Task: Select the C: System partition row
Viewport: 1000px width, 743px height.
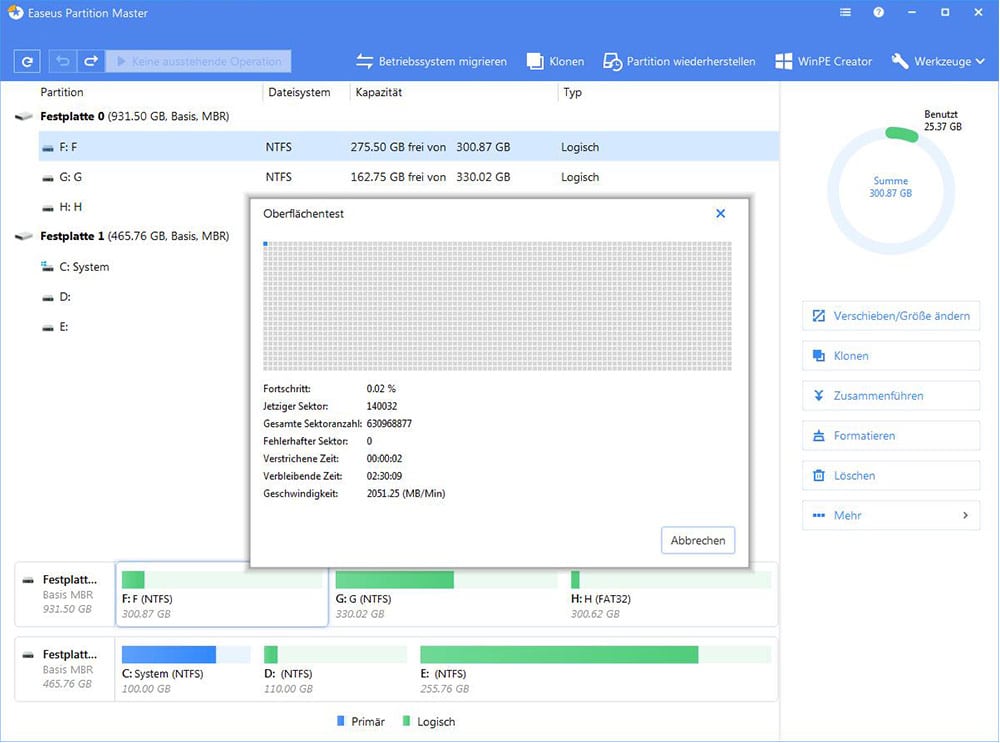Action: pos(143,267)
